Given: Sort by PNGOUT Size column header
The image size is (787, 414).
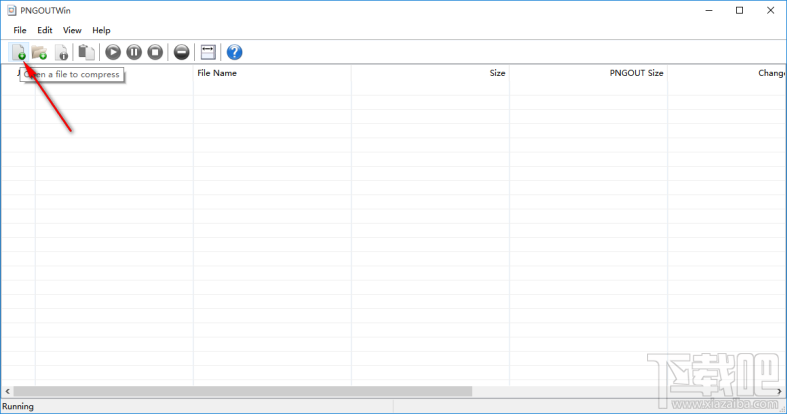Looking at the screenshot, I should [588, 73].
